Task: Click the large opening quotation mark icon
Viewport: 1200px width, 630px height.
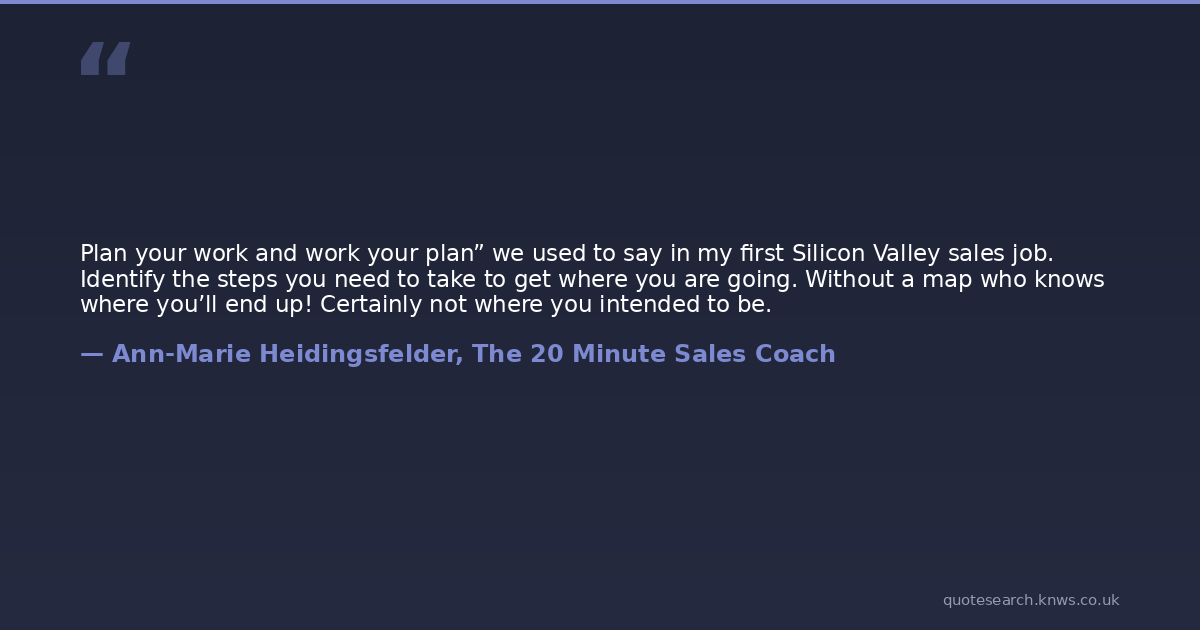Action: pos(105,59)
